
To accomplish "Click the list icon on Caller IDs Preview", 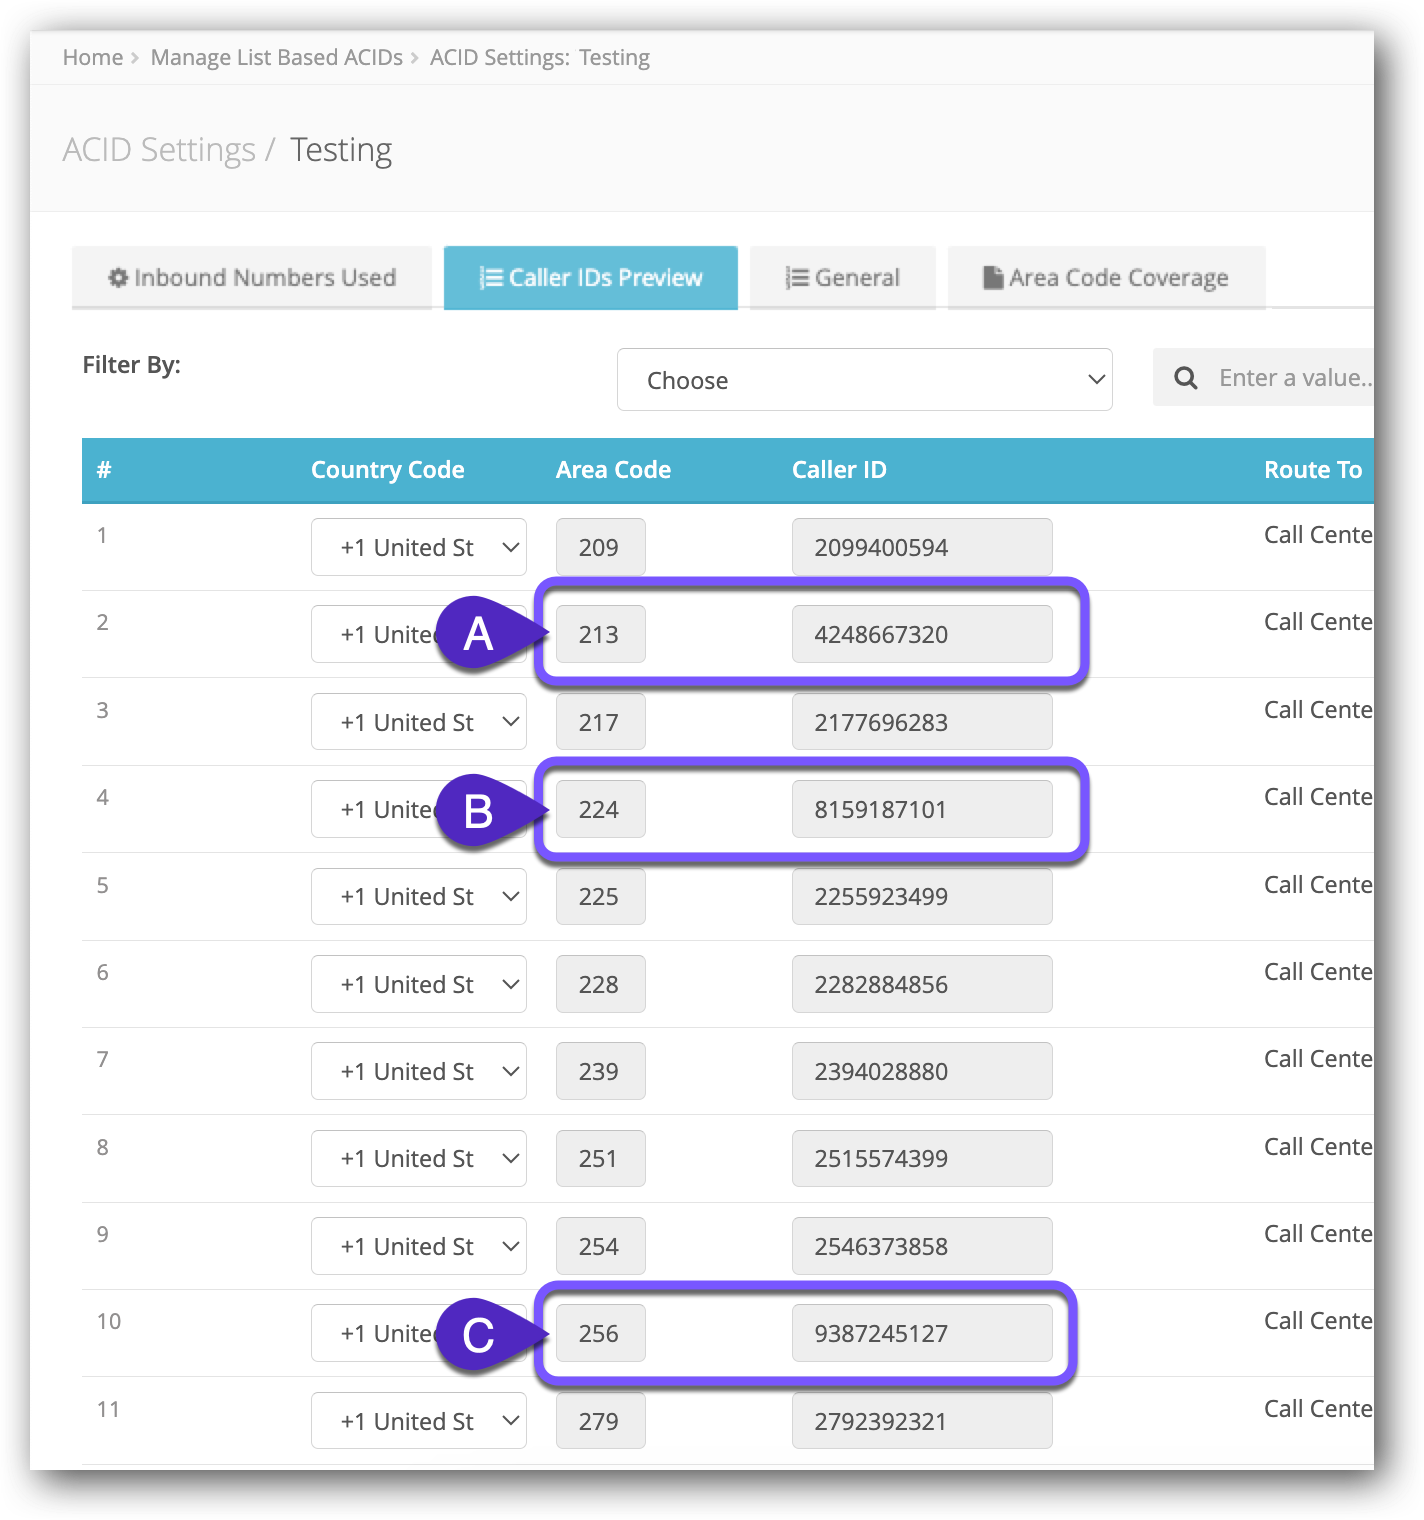I will coord(491,277).
